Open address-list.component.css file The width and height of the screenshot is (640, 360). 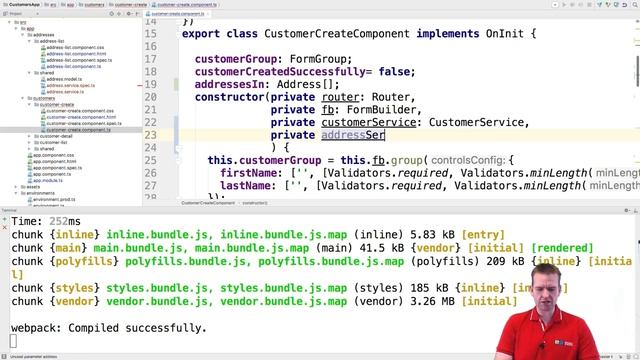pyautogui.click(x=75, y=47)
